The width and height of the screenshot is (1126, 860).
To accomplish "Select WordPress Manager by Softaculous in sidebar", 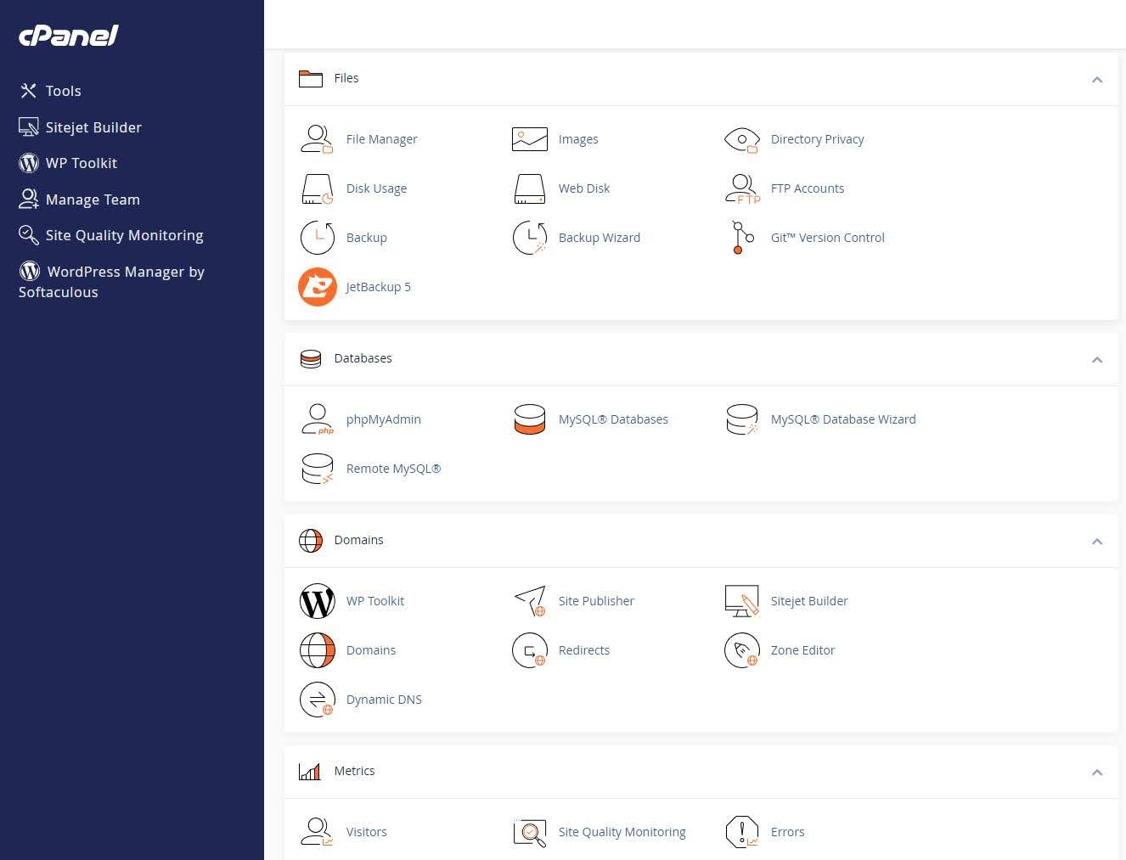I will pos(111,281).
